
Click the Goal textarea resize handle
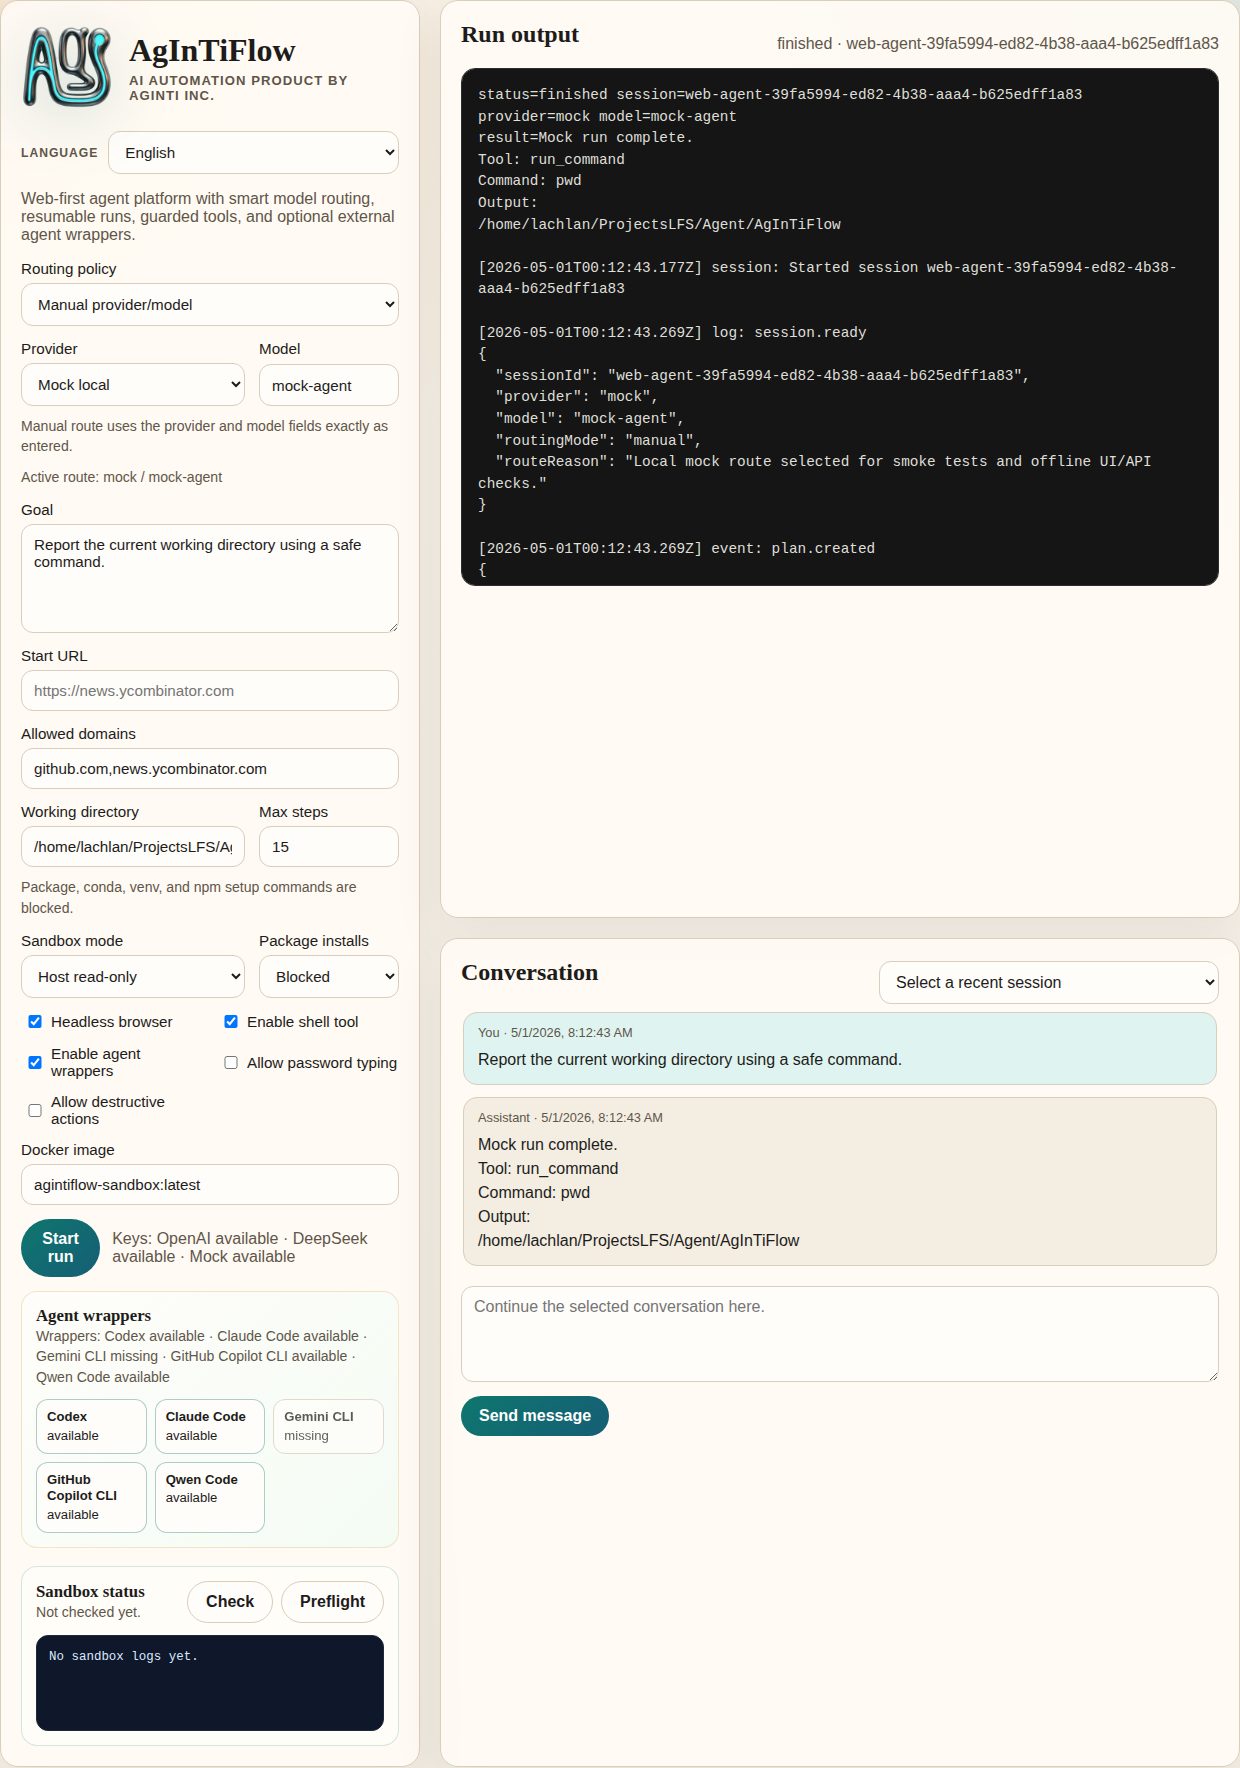pos(393,627)
